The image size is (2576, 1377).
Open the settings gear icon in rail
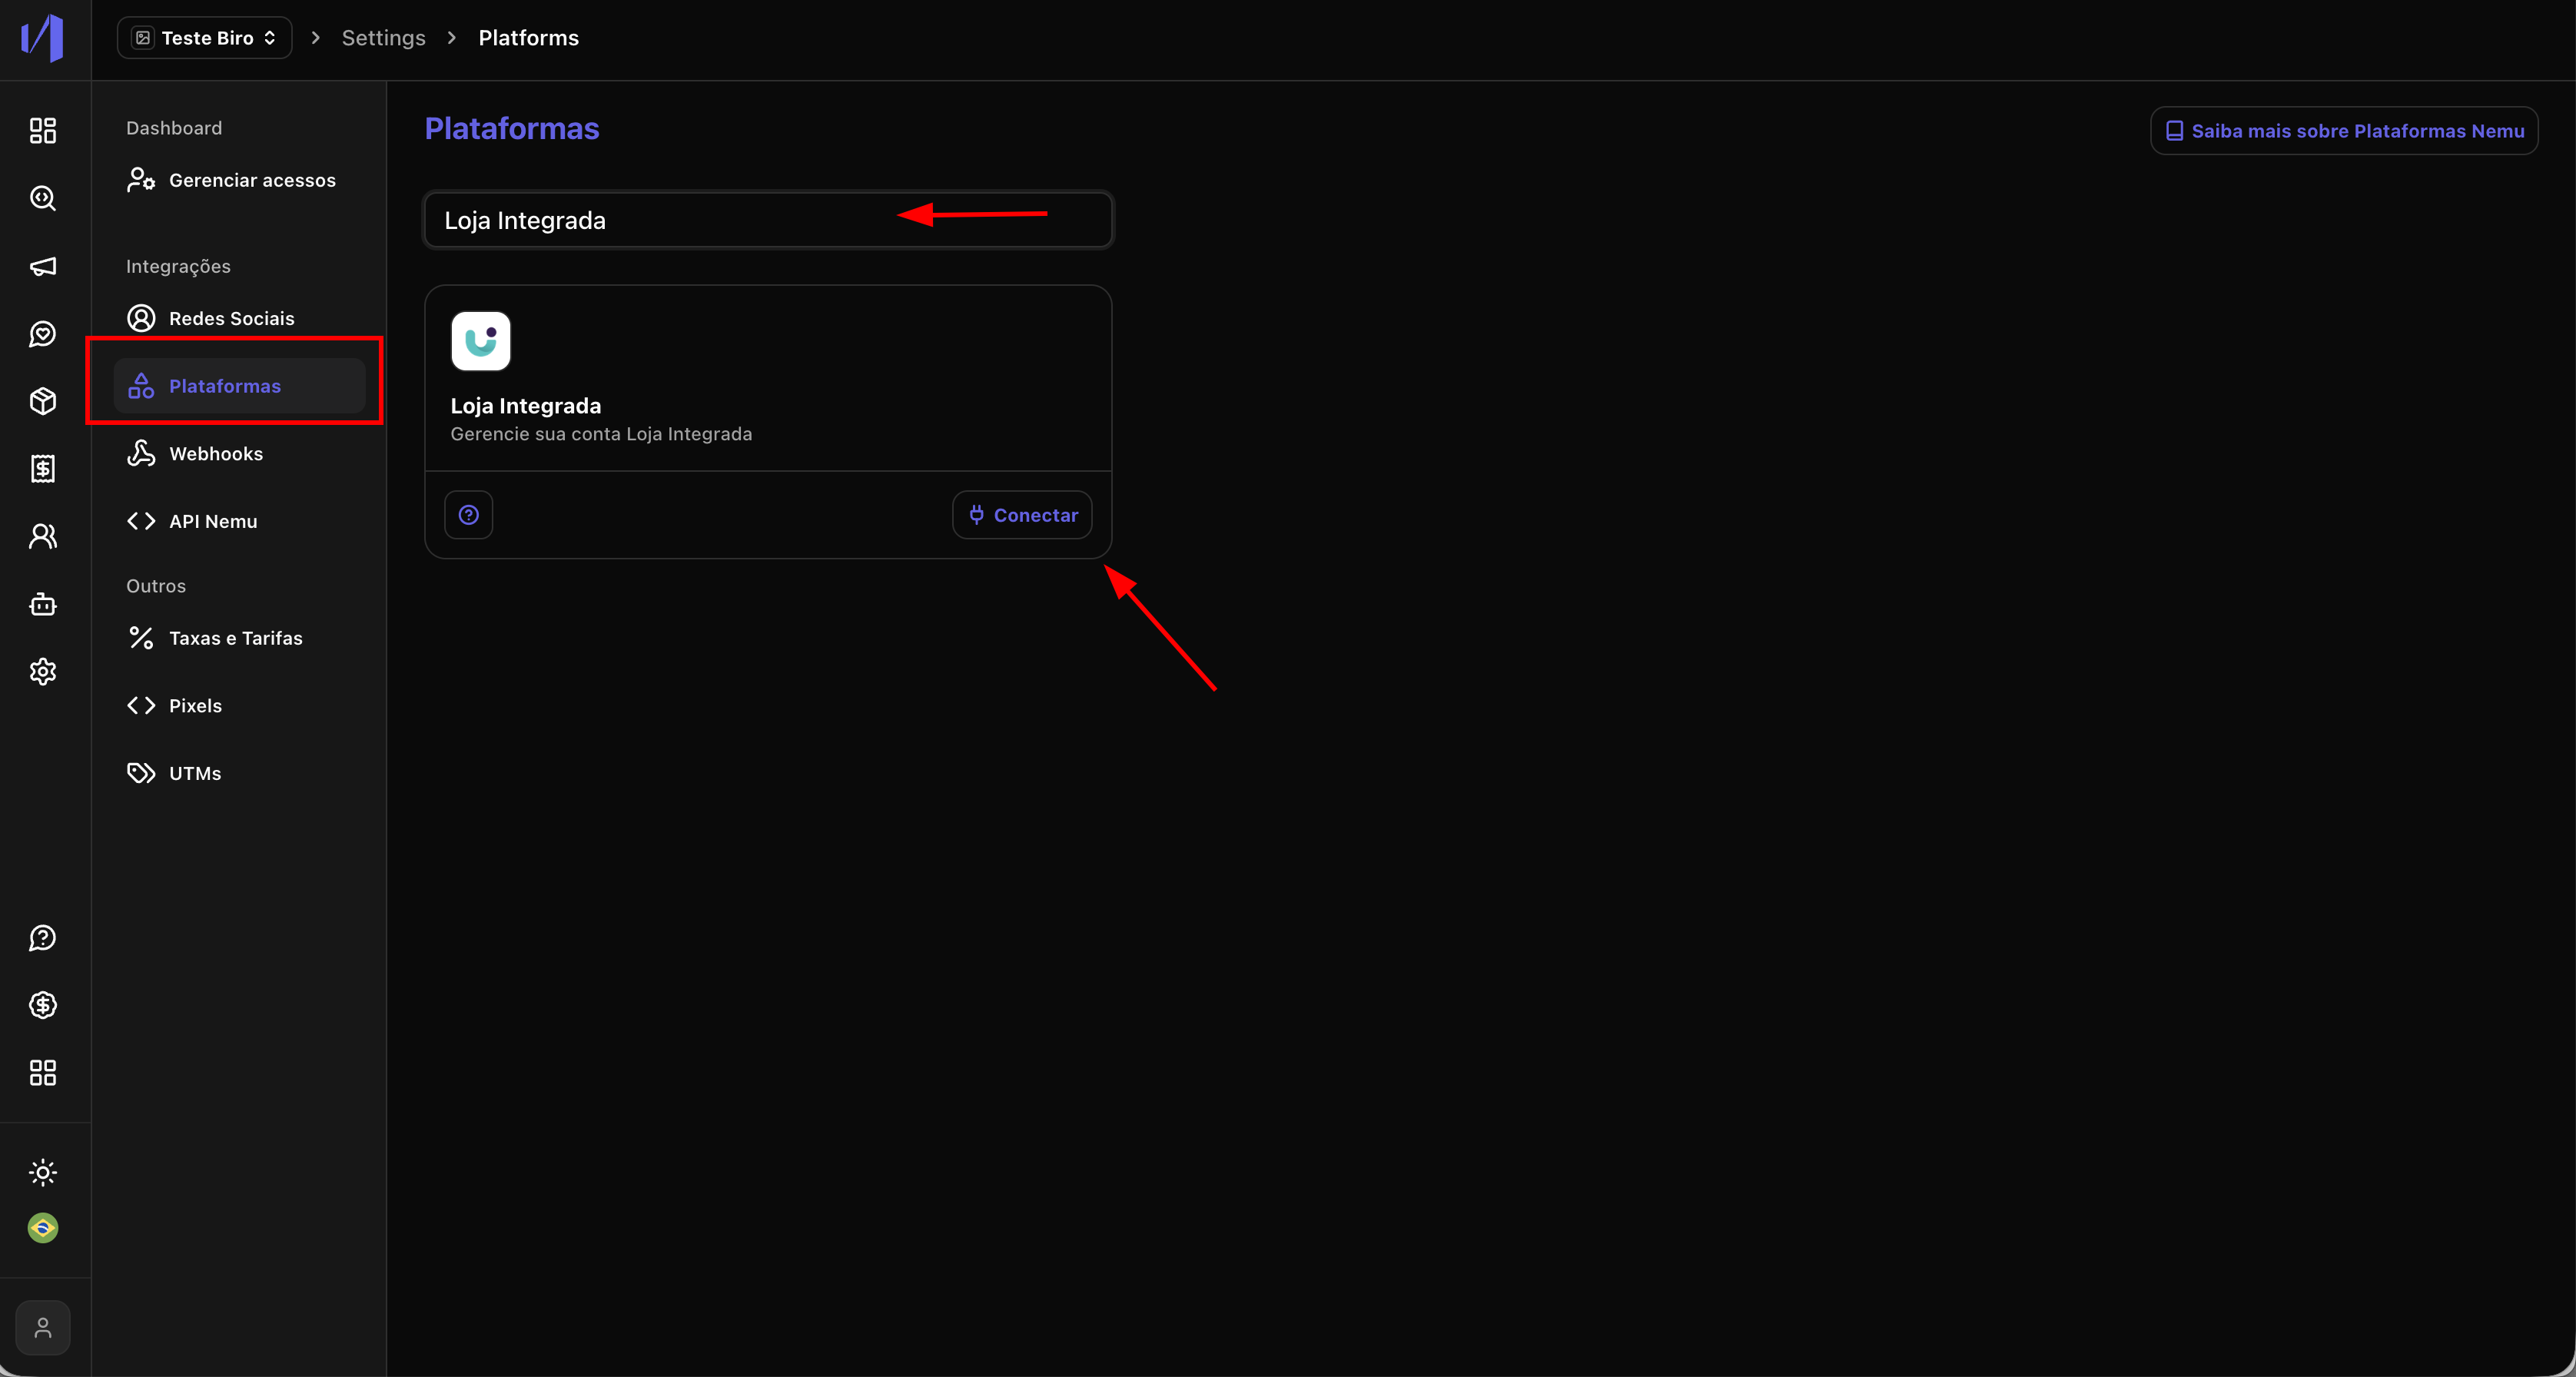click(42, 672)
